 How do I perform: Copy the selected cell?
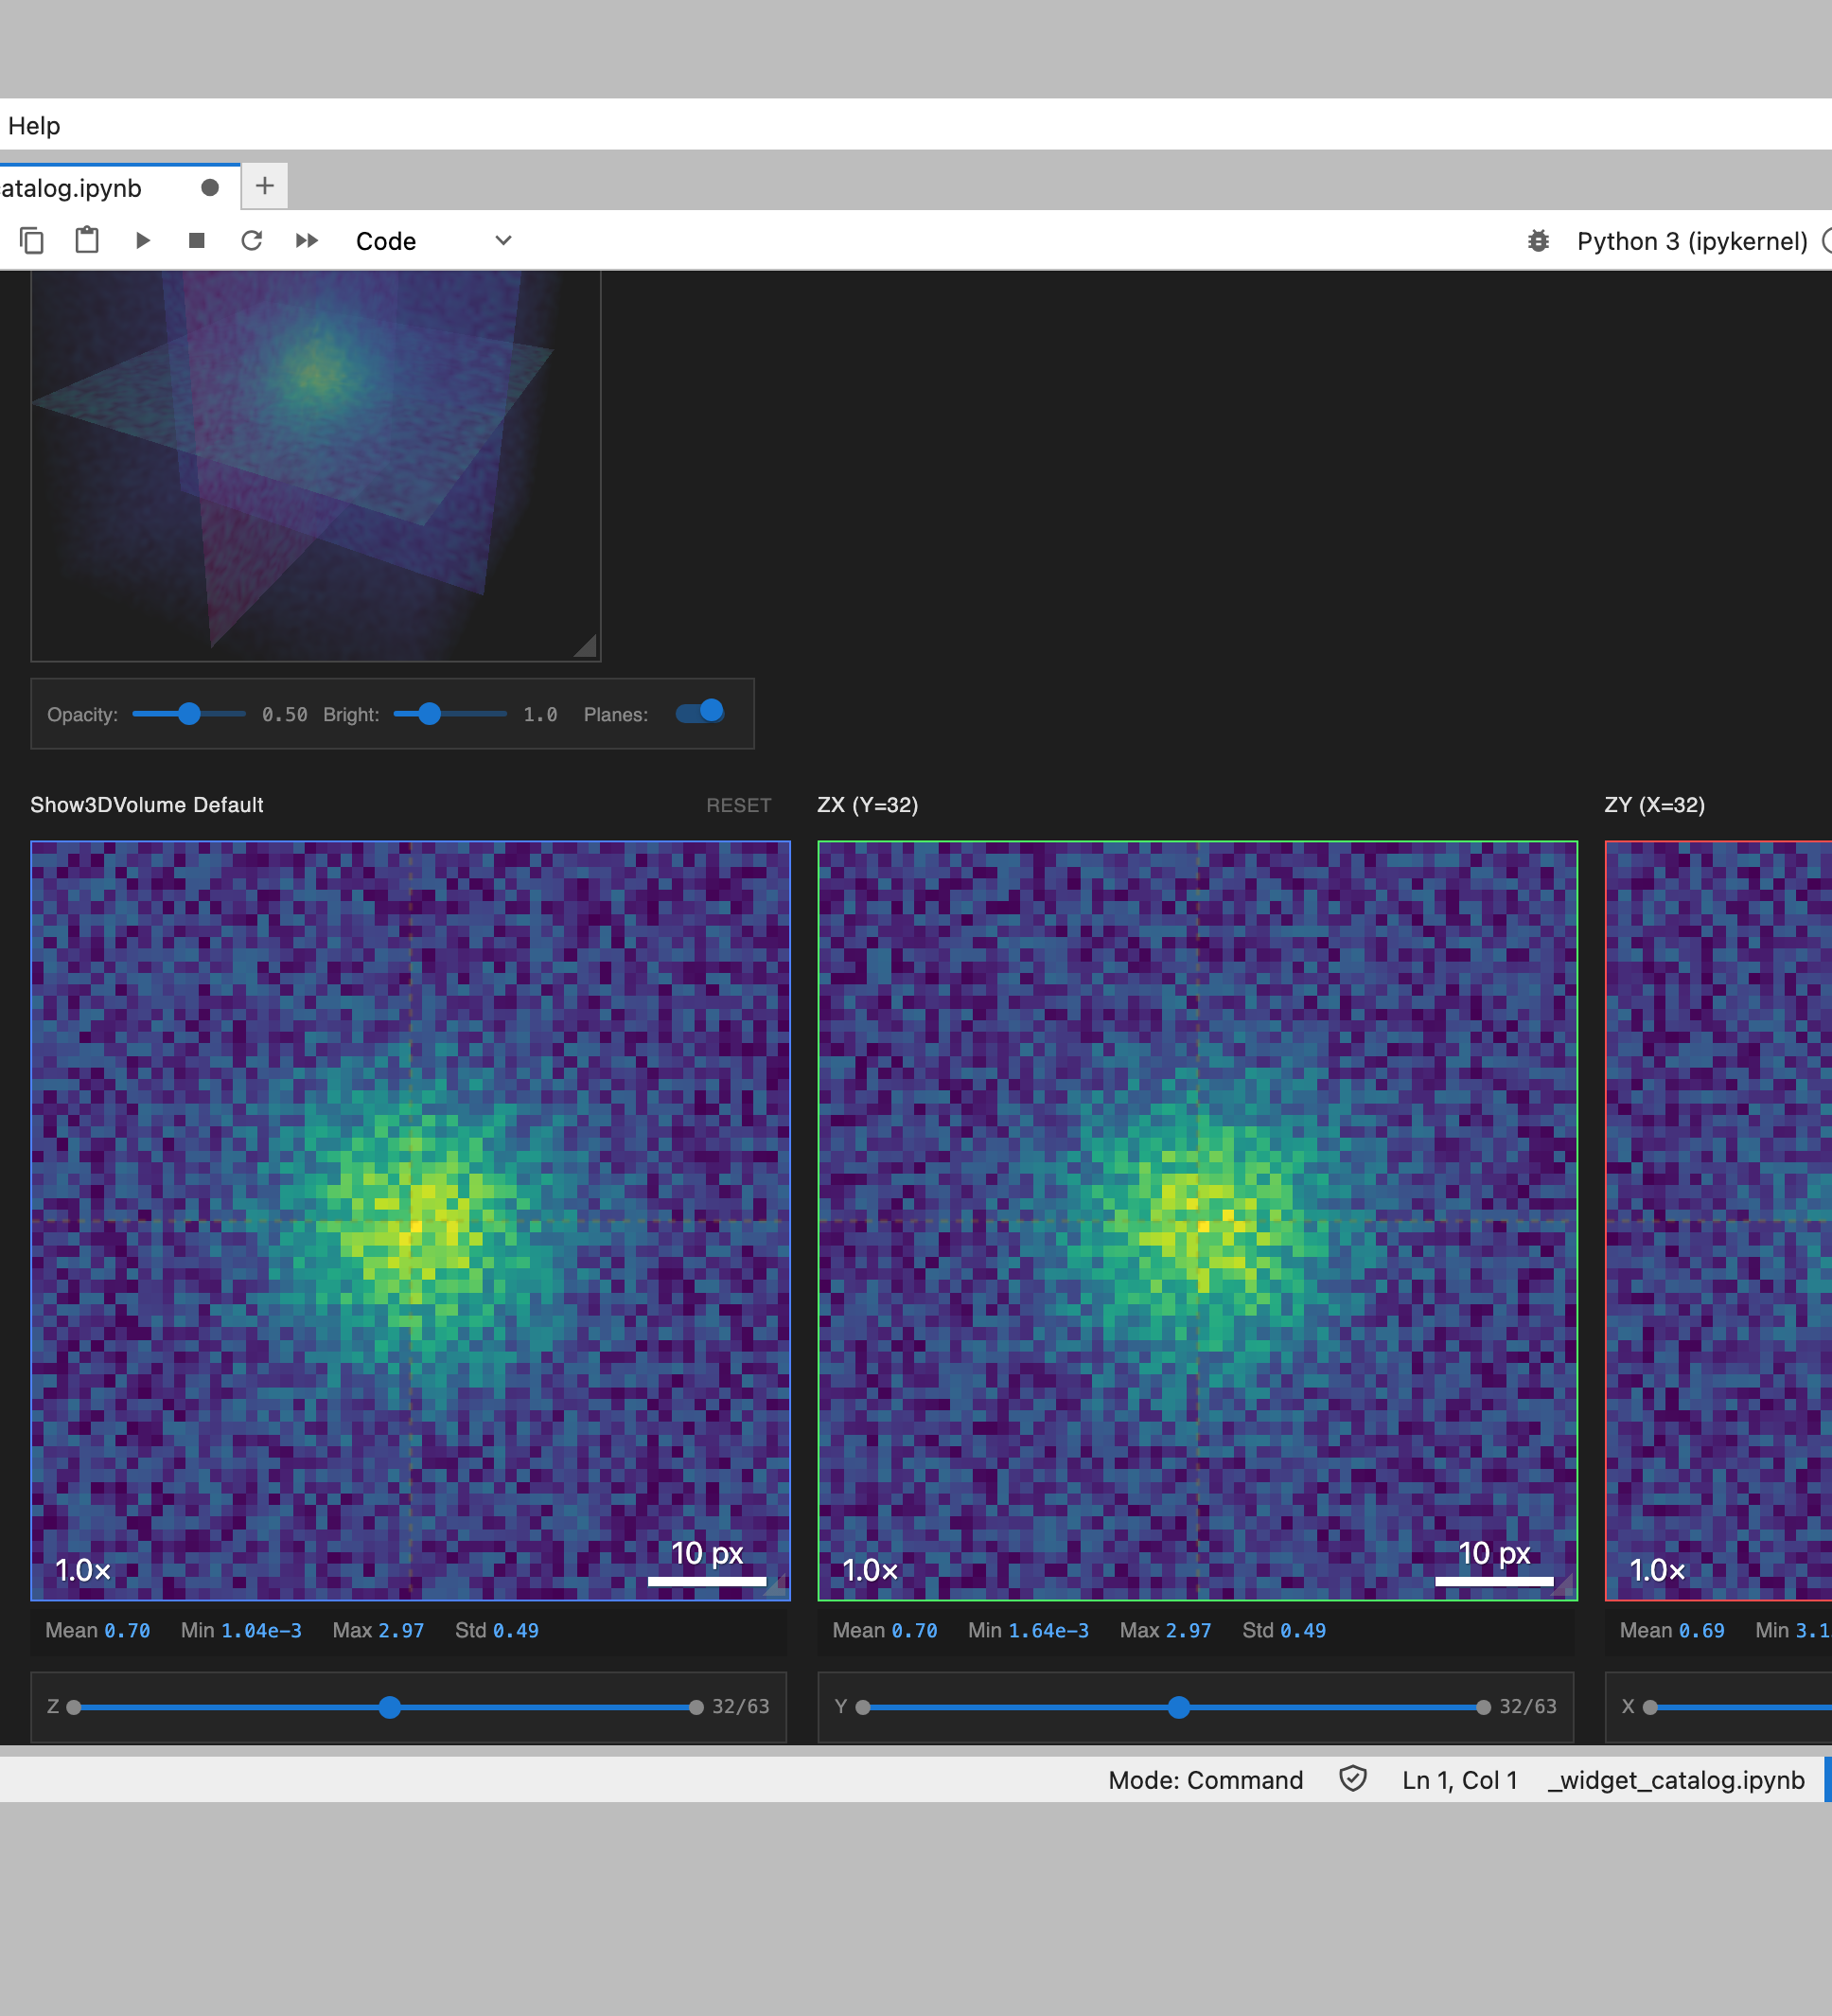[x=31, y=240]
